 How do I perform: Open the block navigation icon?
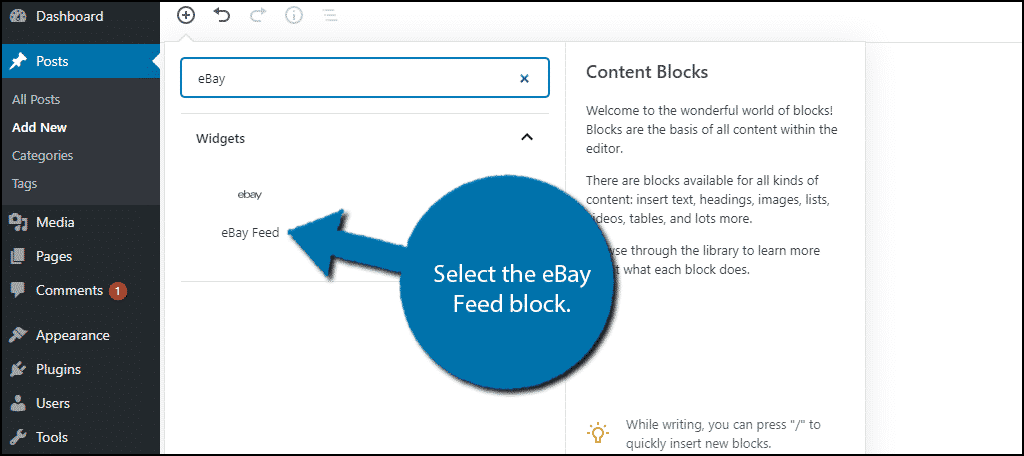pyautogui.click(x=329, y=15)
